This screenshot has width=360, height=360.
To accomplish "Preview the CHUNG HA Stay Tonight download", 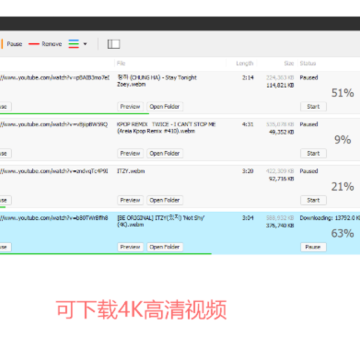I will click(x=130, y=107).
